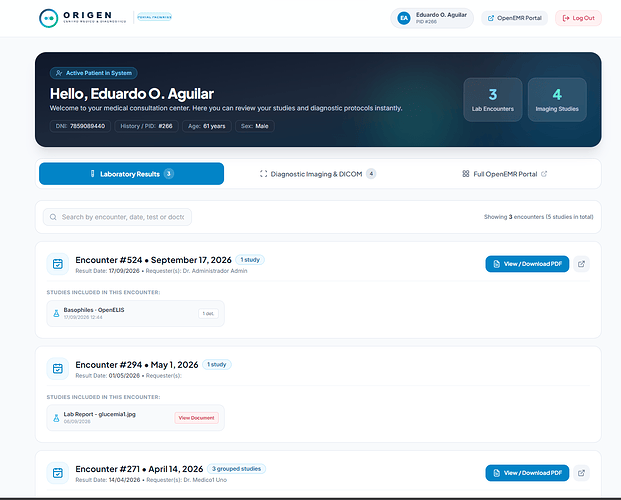Click Result Date 17/09/2026 requester line
The image size is (621, 500).
tap(161, 271)
